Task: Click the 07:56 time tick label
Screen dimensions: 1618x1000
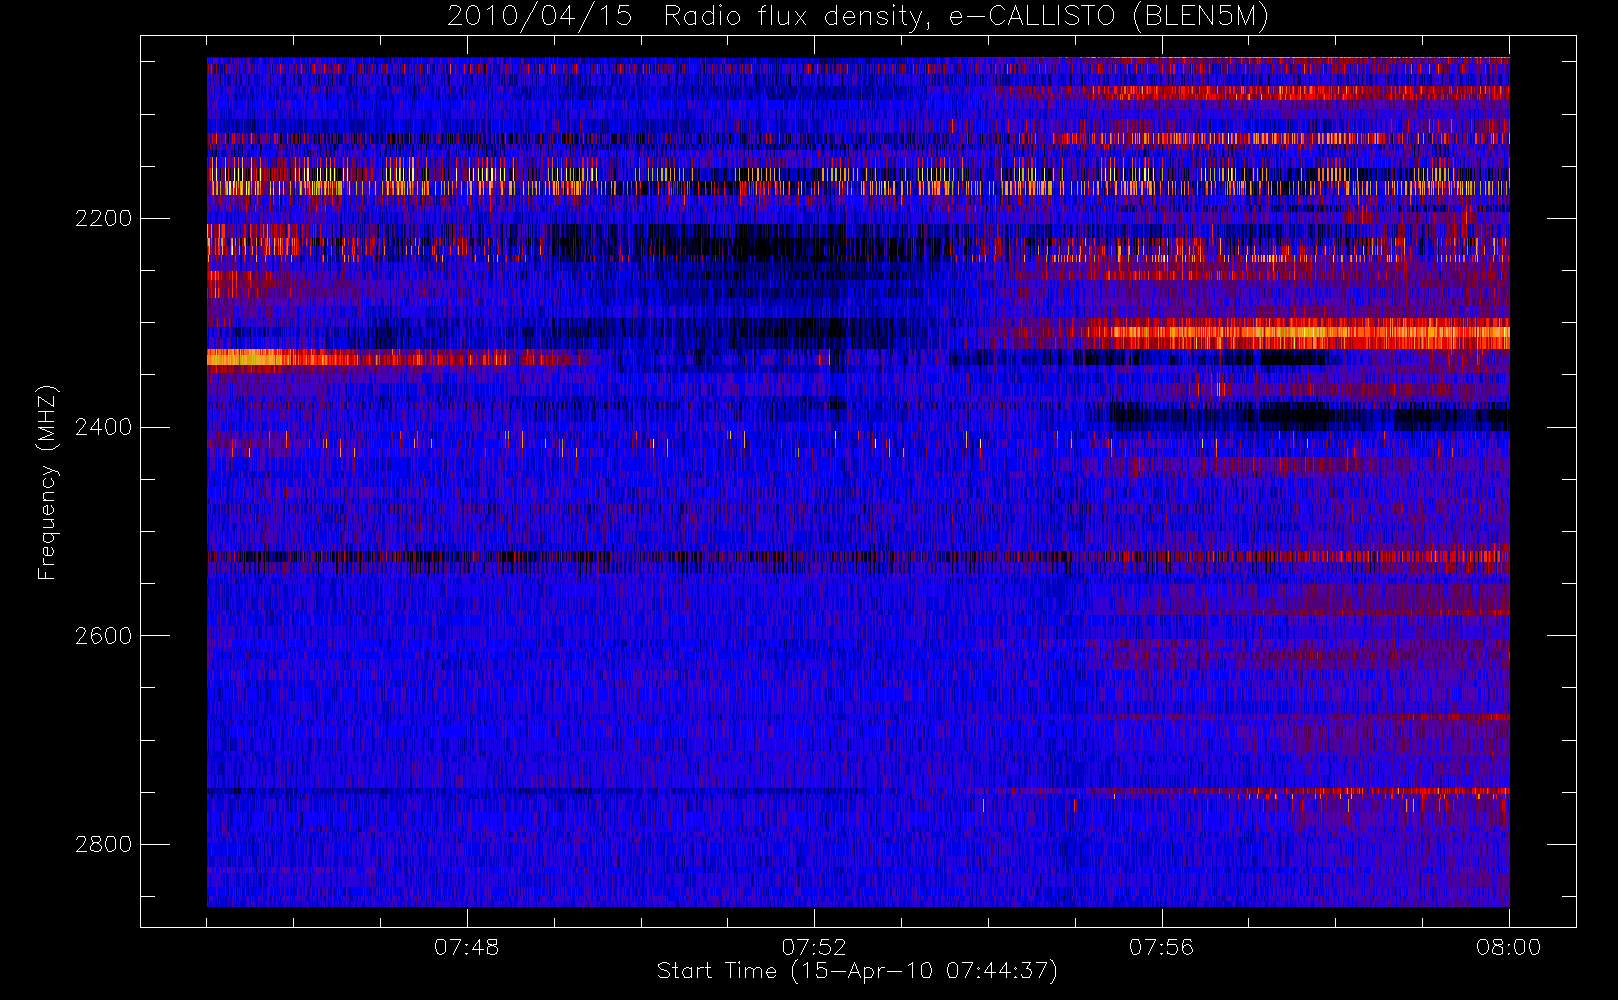Action: (x=1162, y=947)
